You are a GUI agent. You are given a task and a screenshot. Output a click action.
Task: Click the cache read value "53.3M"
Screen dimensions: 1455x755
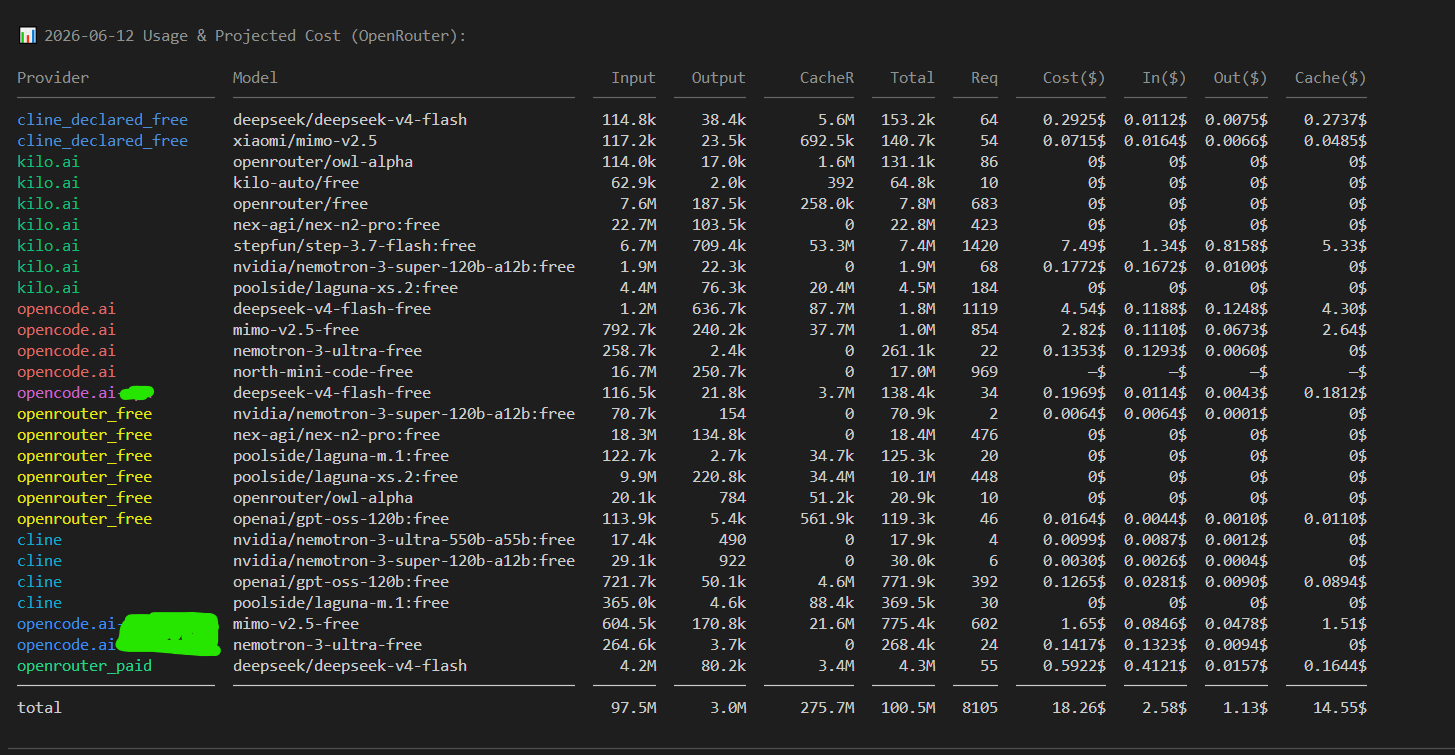pos(832,246)
